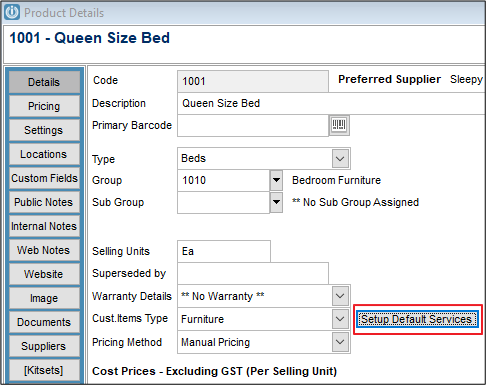The height and width of the screenshot is (385, 486).
Task: Expand the Warranty Details dropdown
Action: [340, 296]
